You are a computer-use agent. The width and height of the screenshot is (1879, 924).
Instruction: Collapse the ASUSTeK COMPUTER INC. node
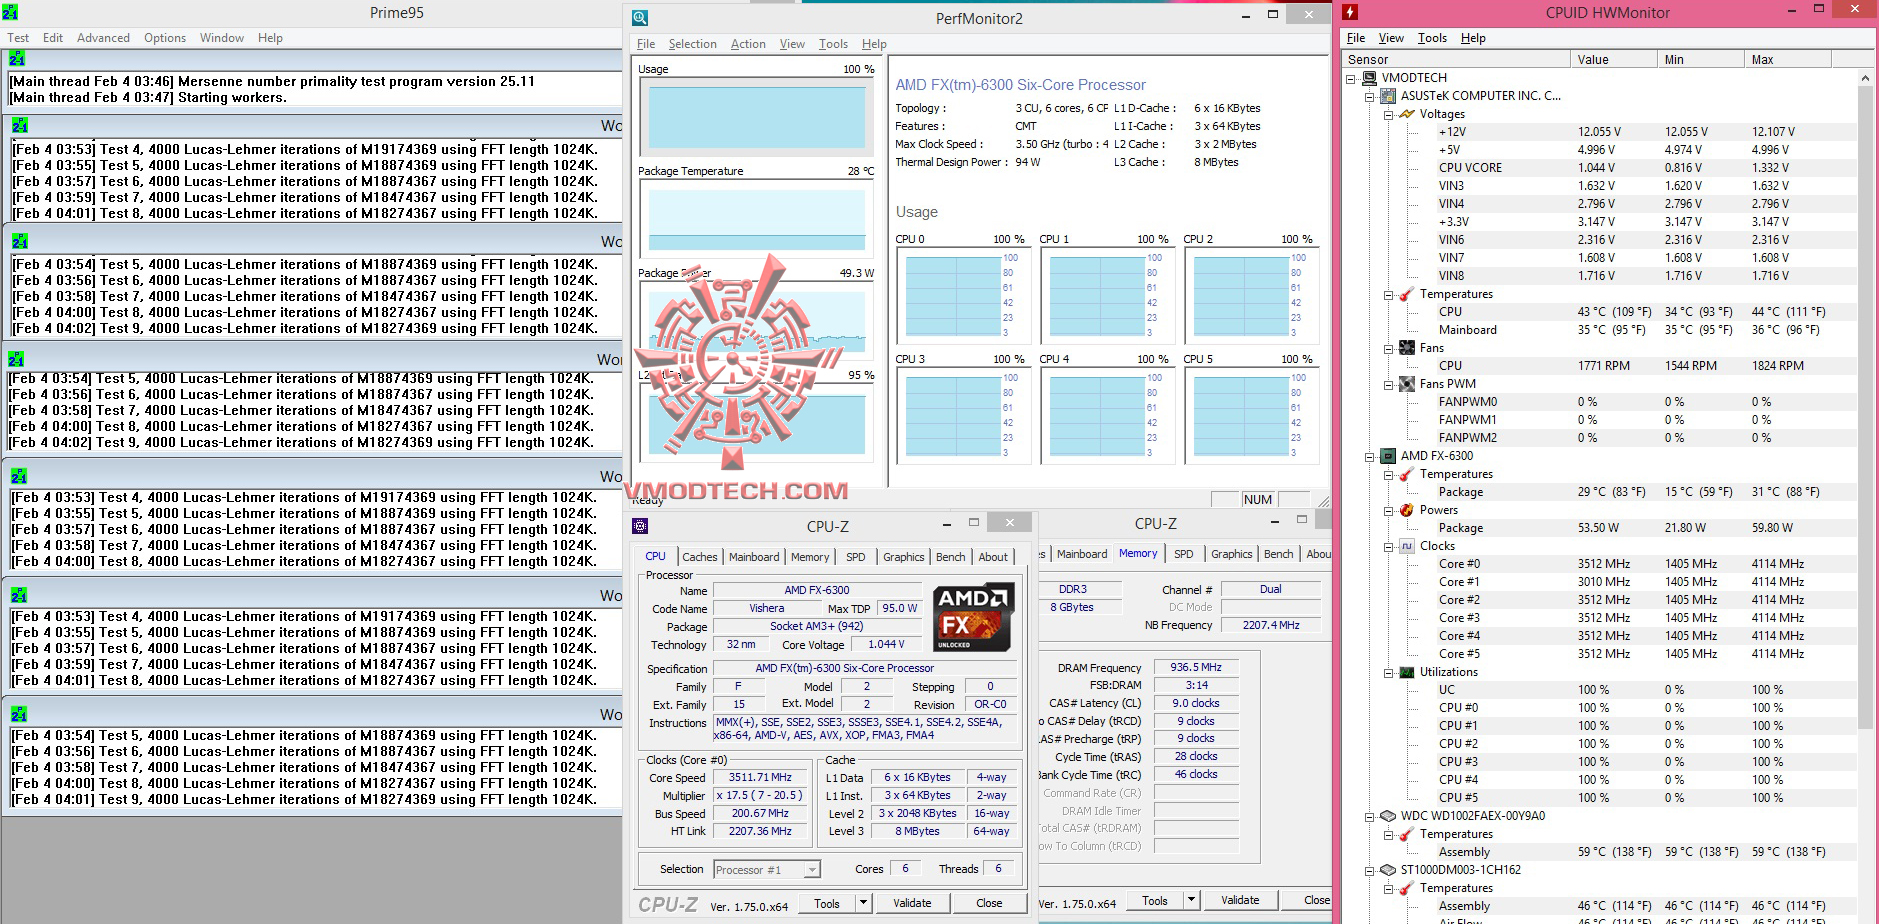pos(1370,96)
